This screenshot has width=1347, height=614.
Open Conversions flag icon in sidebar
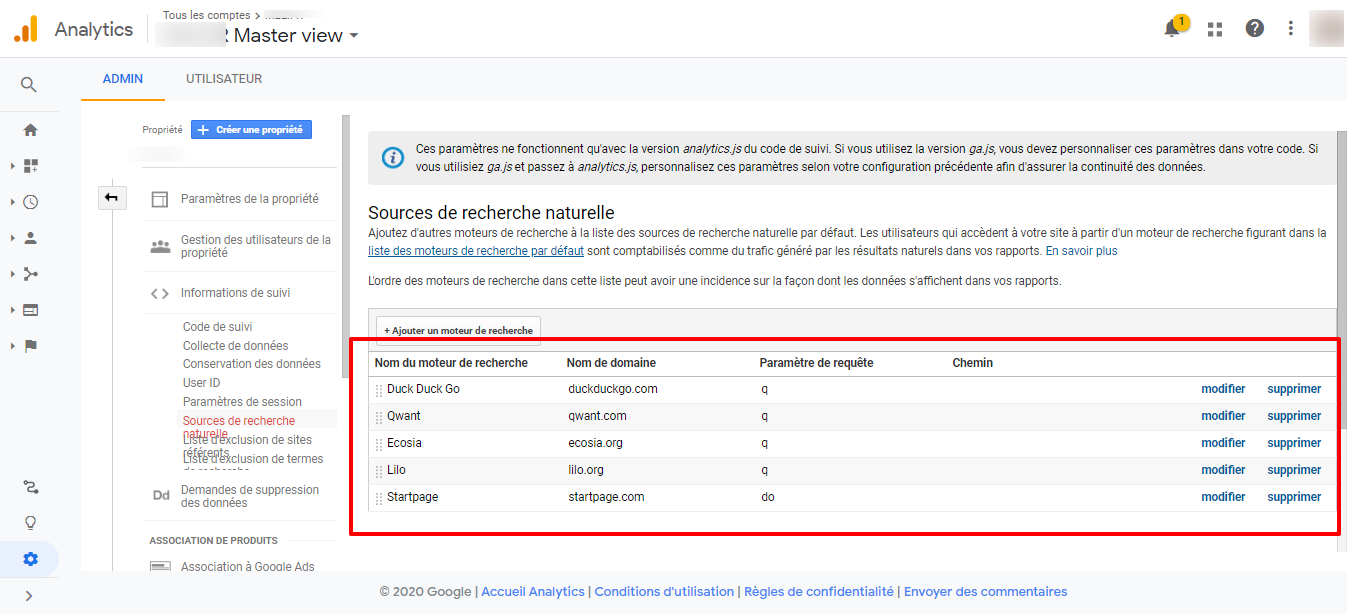[x=30, y=346]
